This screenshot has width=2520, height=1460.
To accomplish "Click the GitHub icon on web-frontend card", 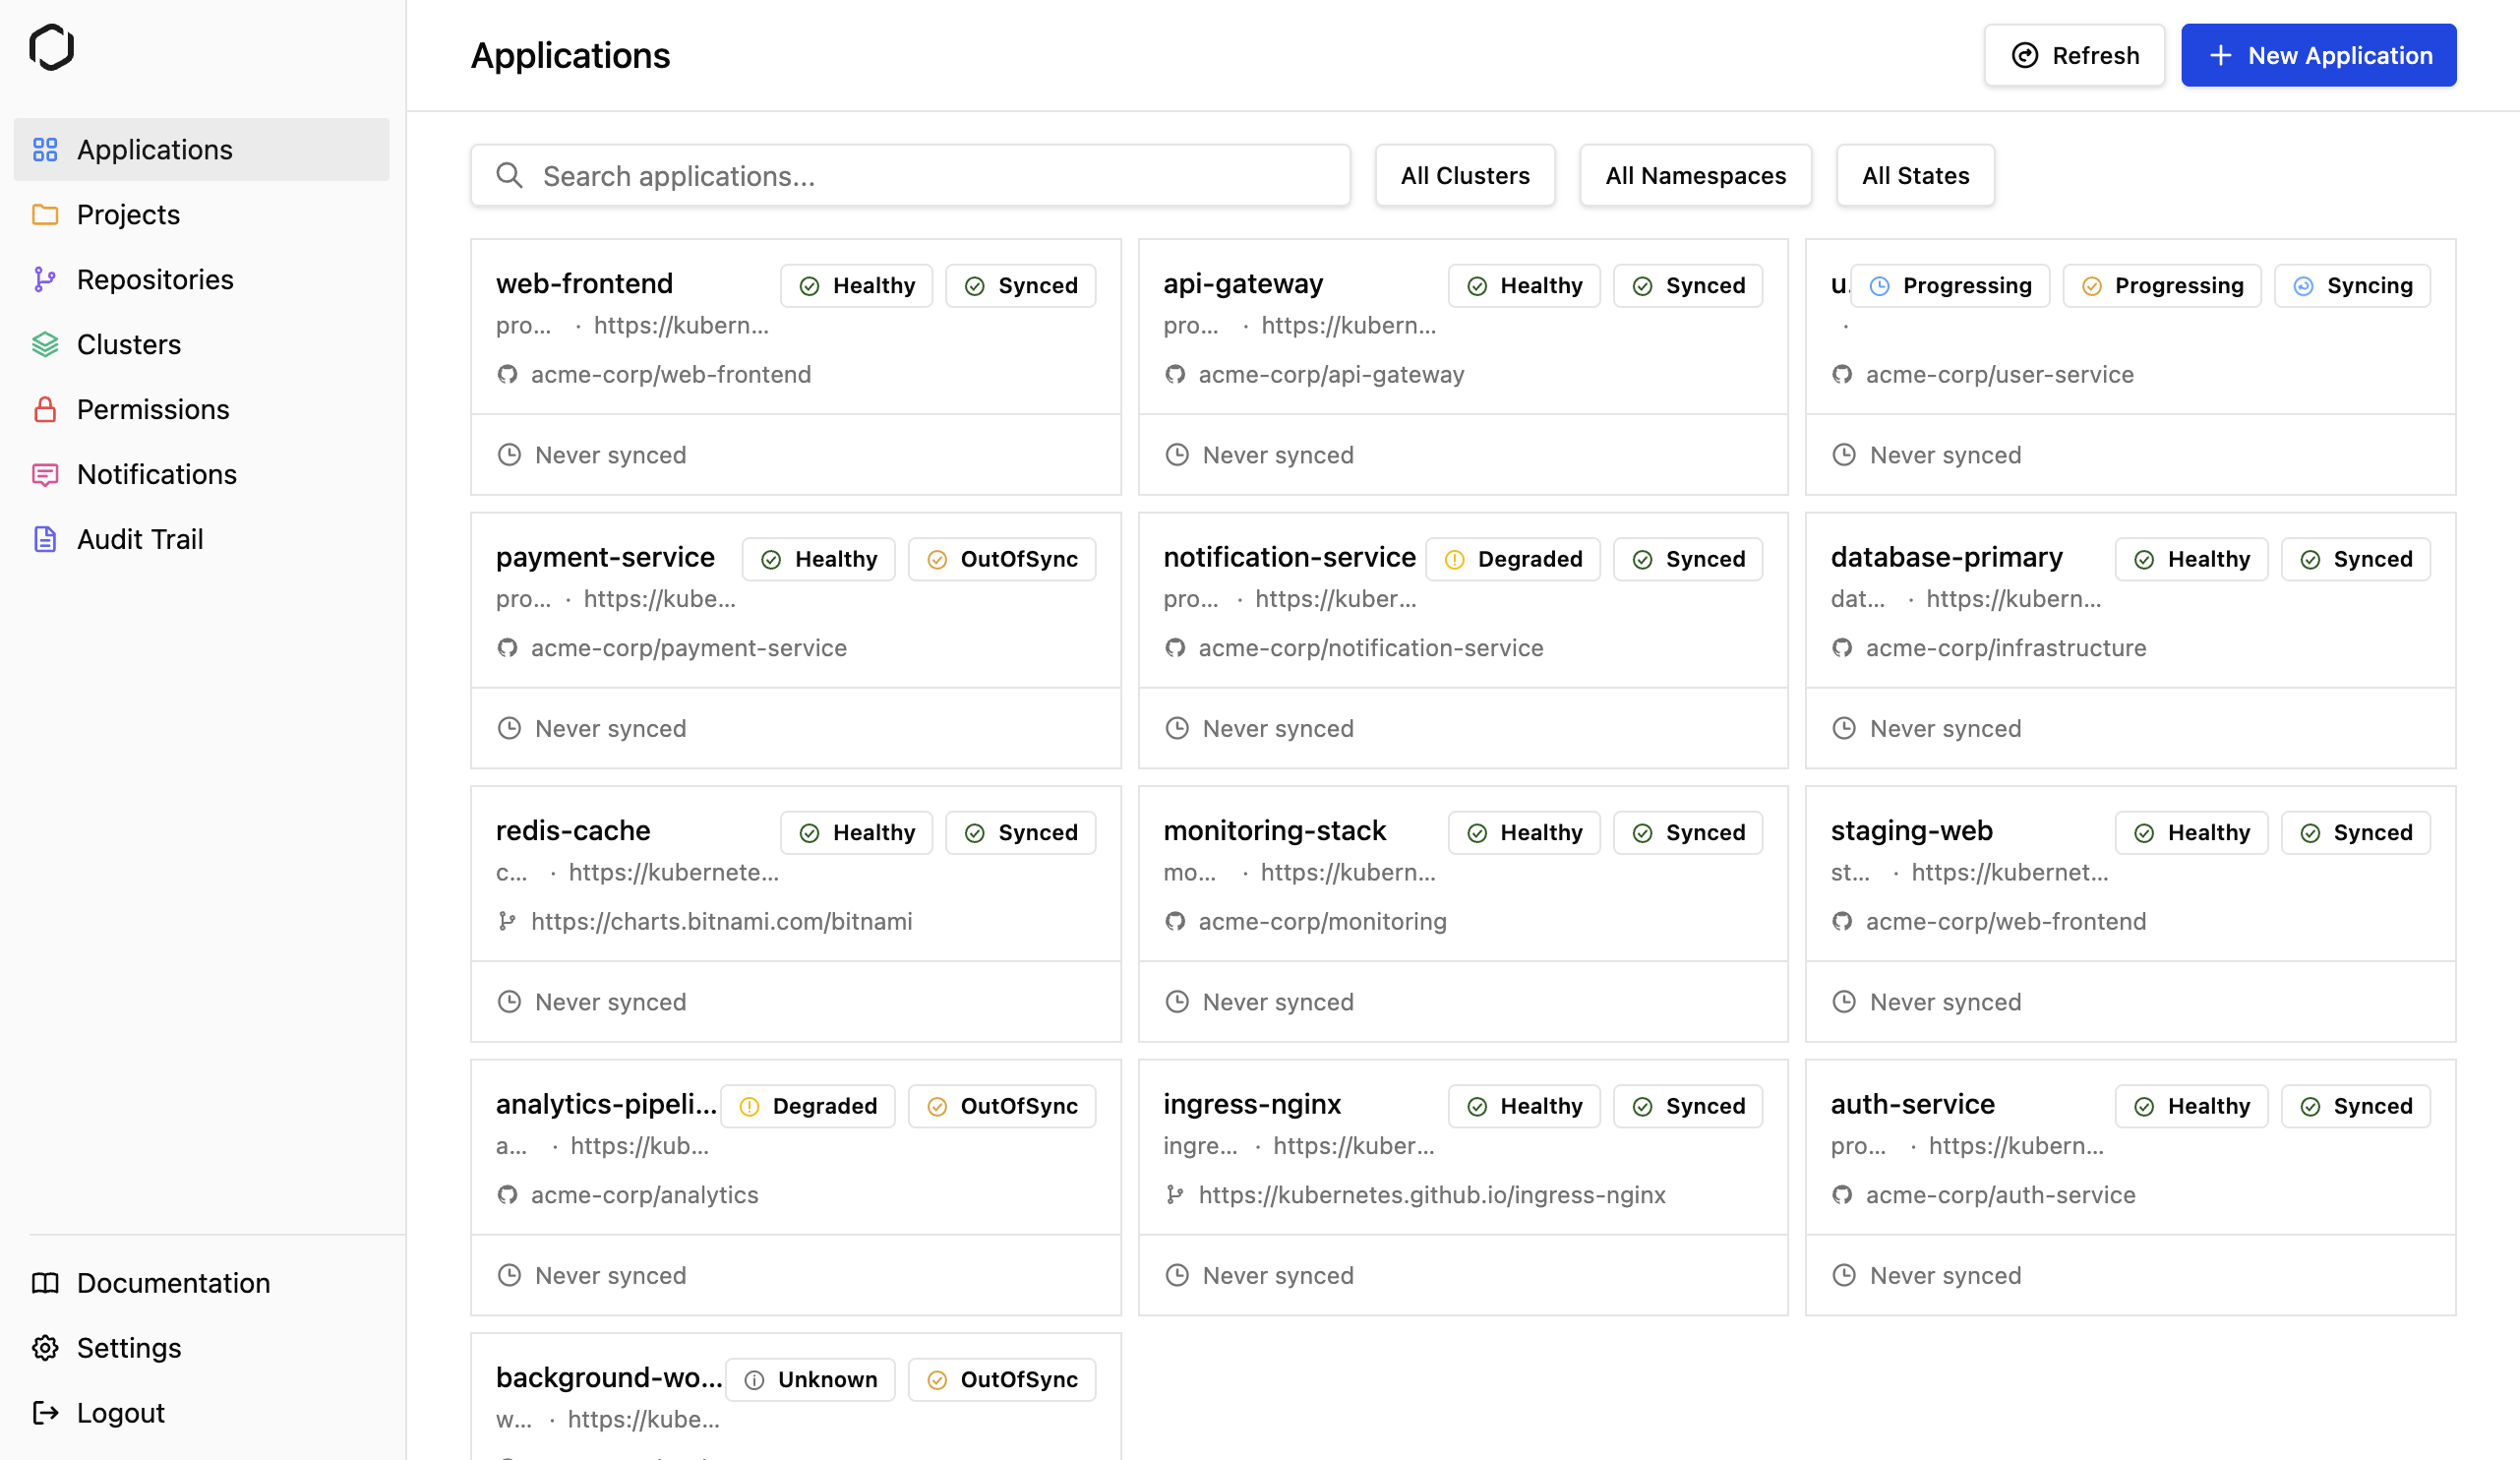I will [508, 375].
